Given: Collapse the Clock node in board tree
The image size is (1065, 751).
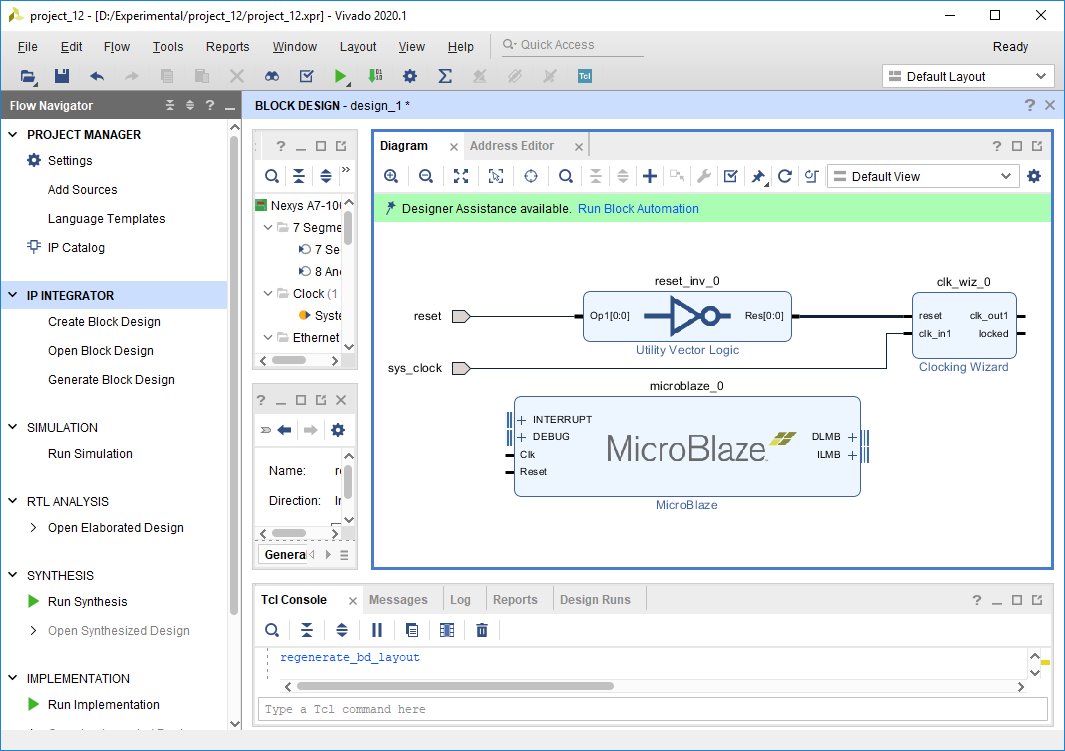Looking at the screenshot, I should point(268,293).
